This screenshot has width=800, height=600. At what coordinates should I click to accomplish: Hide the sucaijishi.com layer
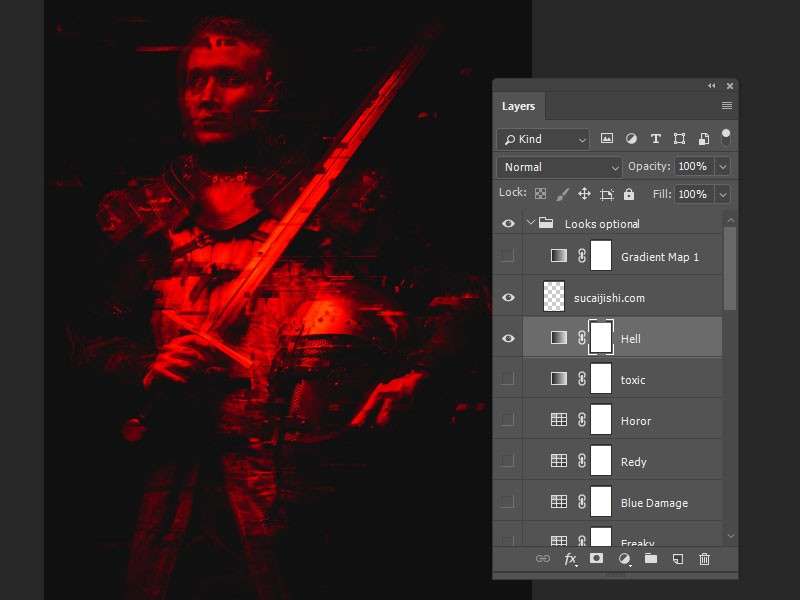tap(508, 297)
